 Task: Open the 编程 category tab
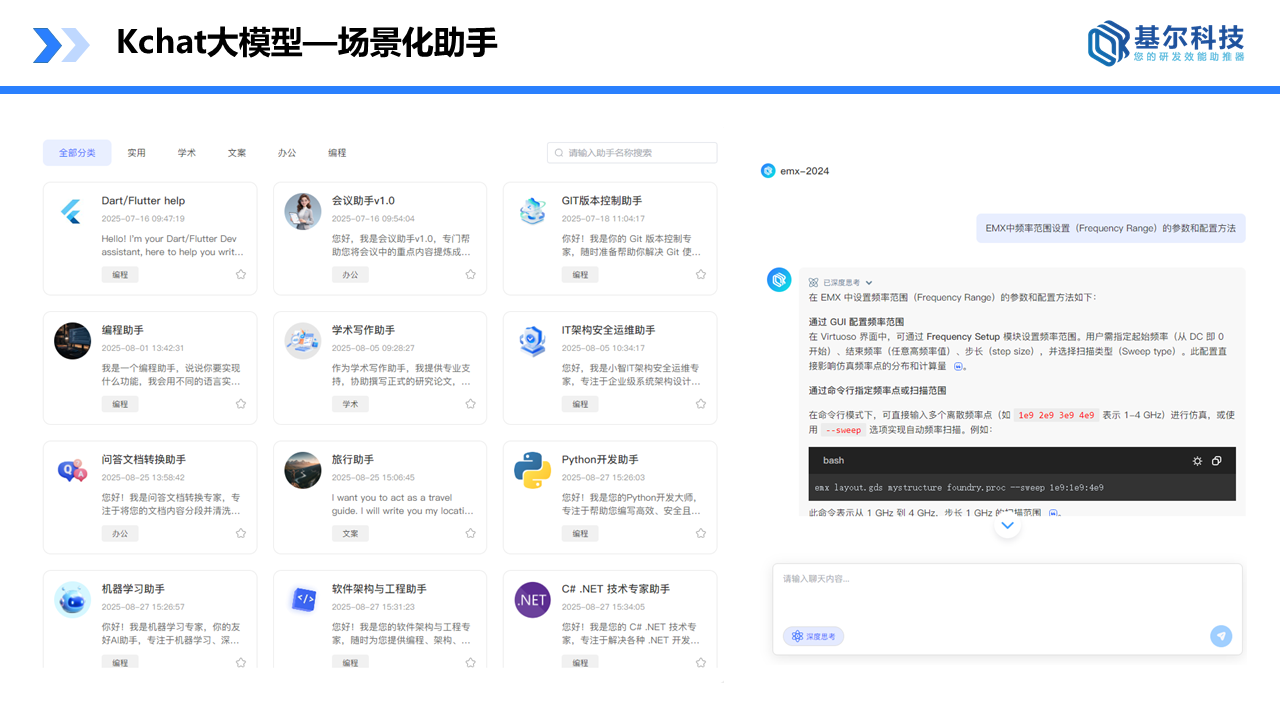337,152
